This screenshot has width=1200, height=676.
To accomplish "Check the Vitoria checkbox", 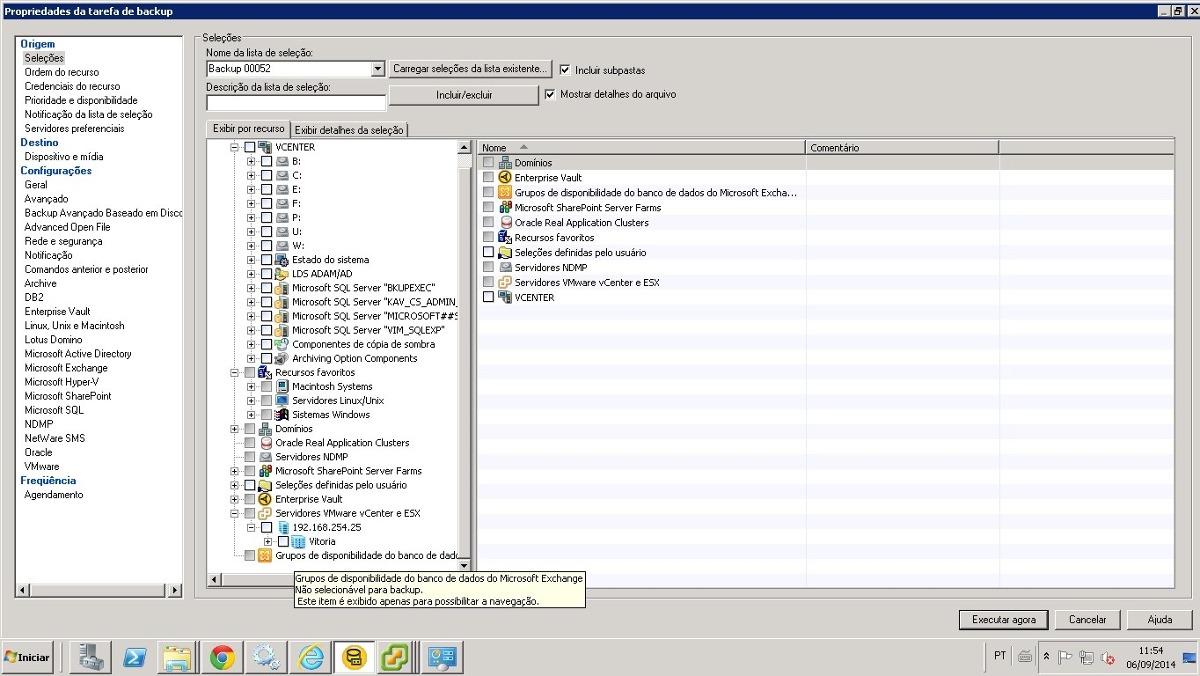I will pos(283,541).
